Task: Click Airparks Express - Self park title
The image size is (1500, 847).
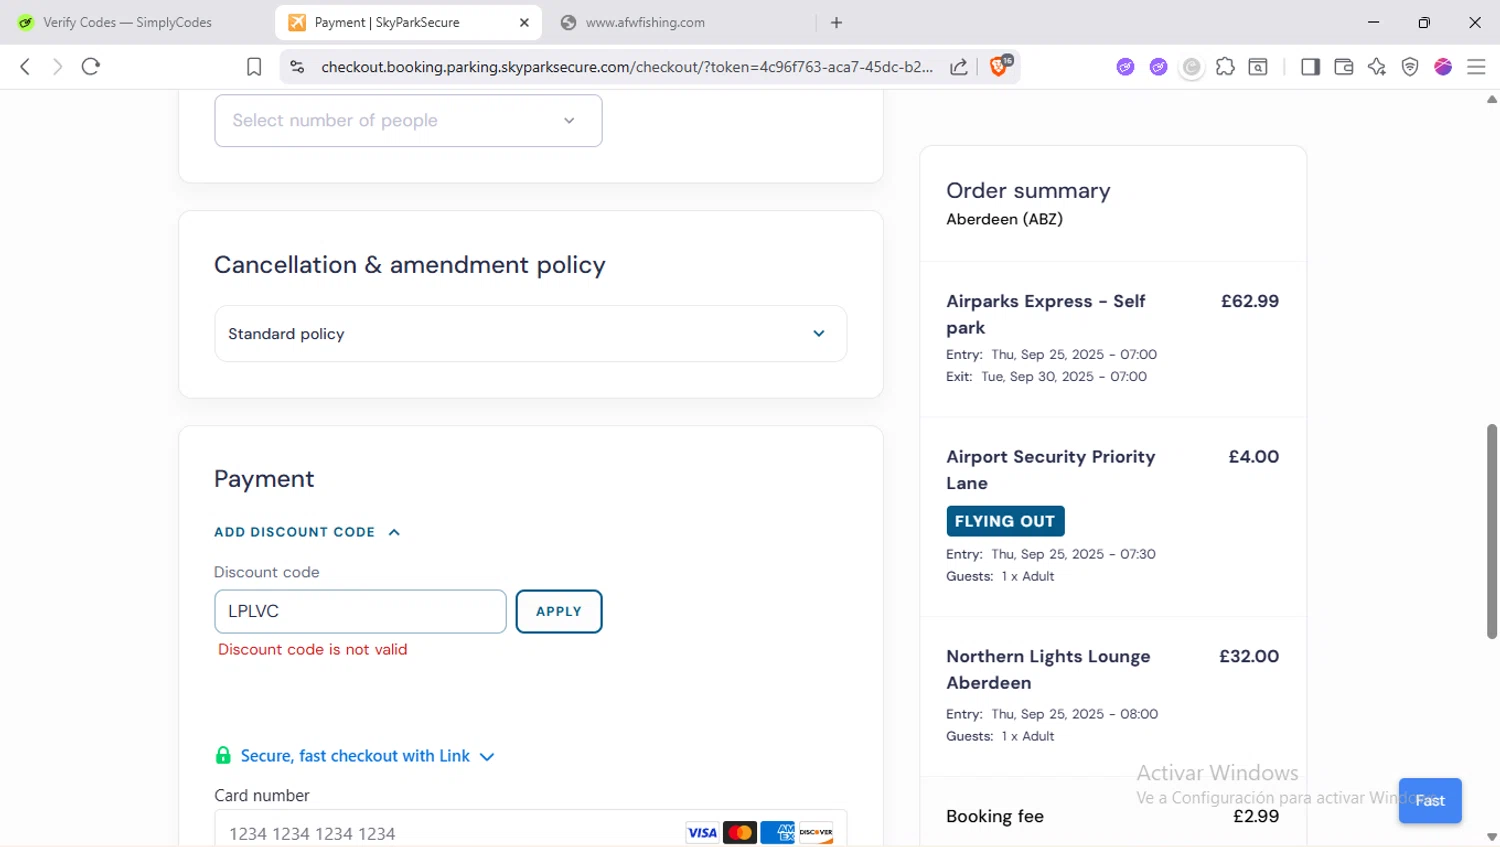Action: coord(1046,314)
